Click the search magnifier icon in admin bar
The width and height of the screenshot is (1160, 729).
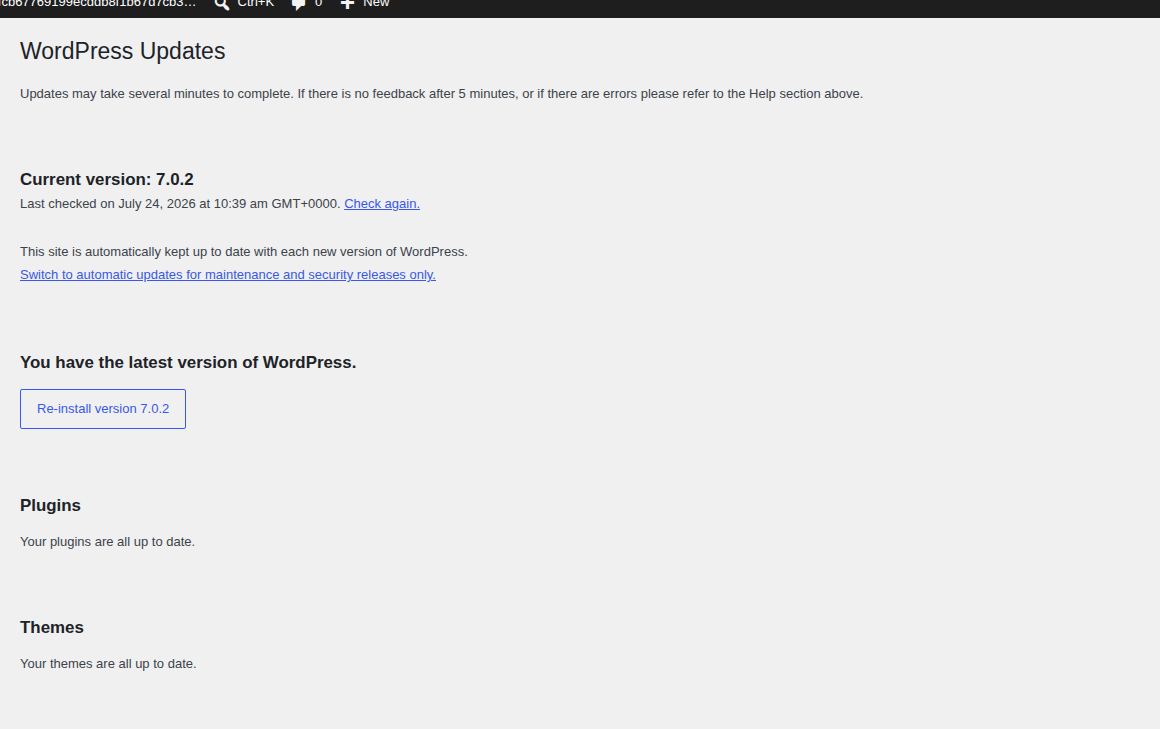221,4
